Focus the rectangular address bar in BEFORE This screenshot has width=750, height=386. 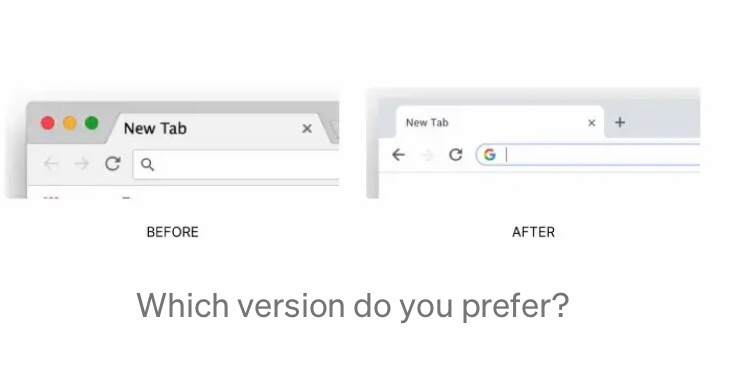click(236, 165)
